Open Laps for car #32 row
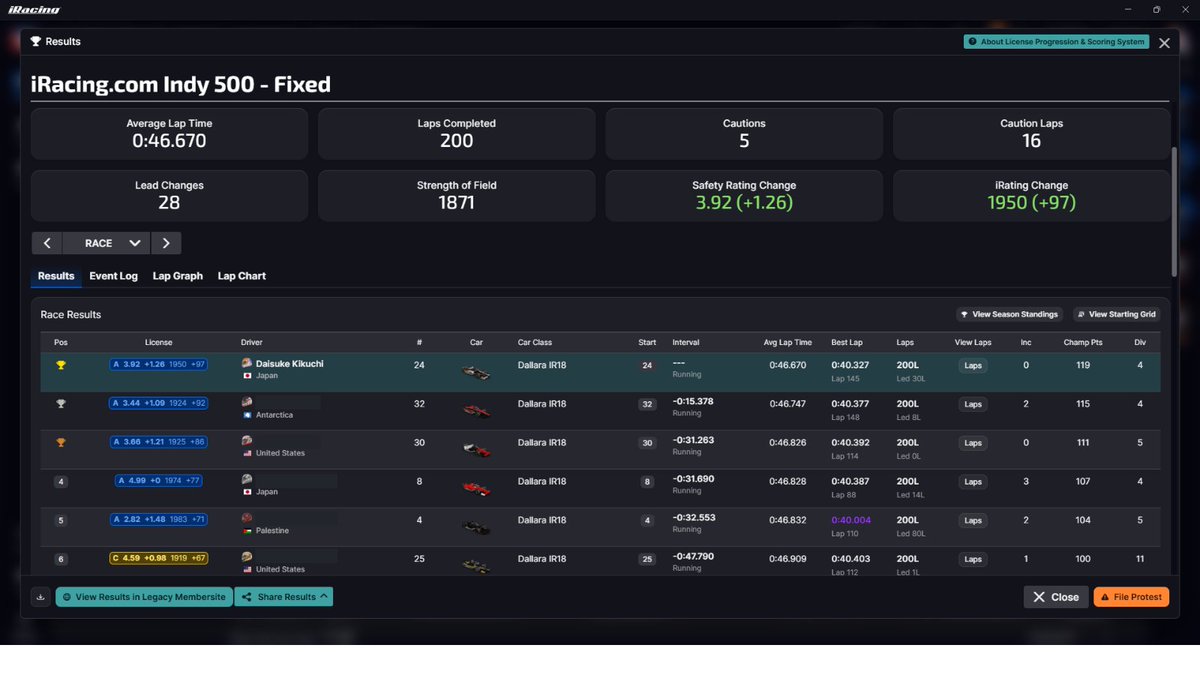 (973, 404)
